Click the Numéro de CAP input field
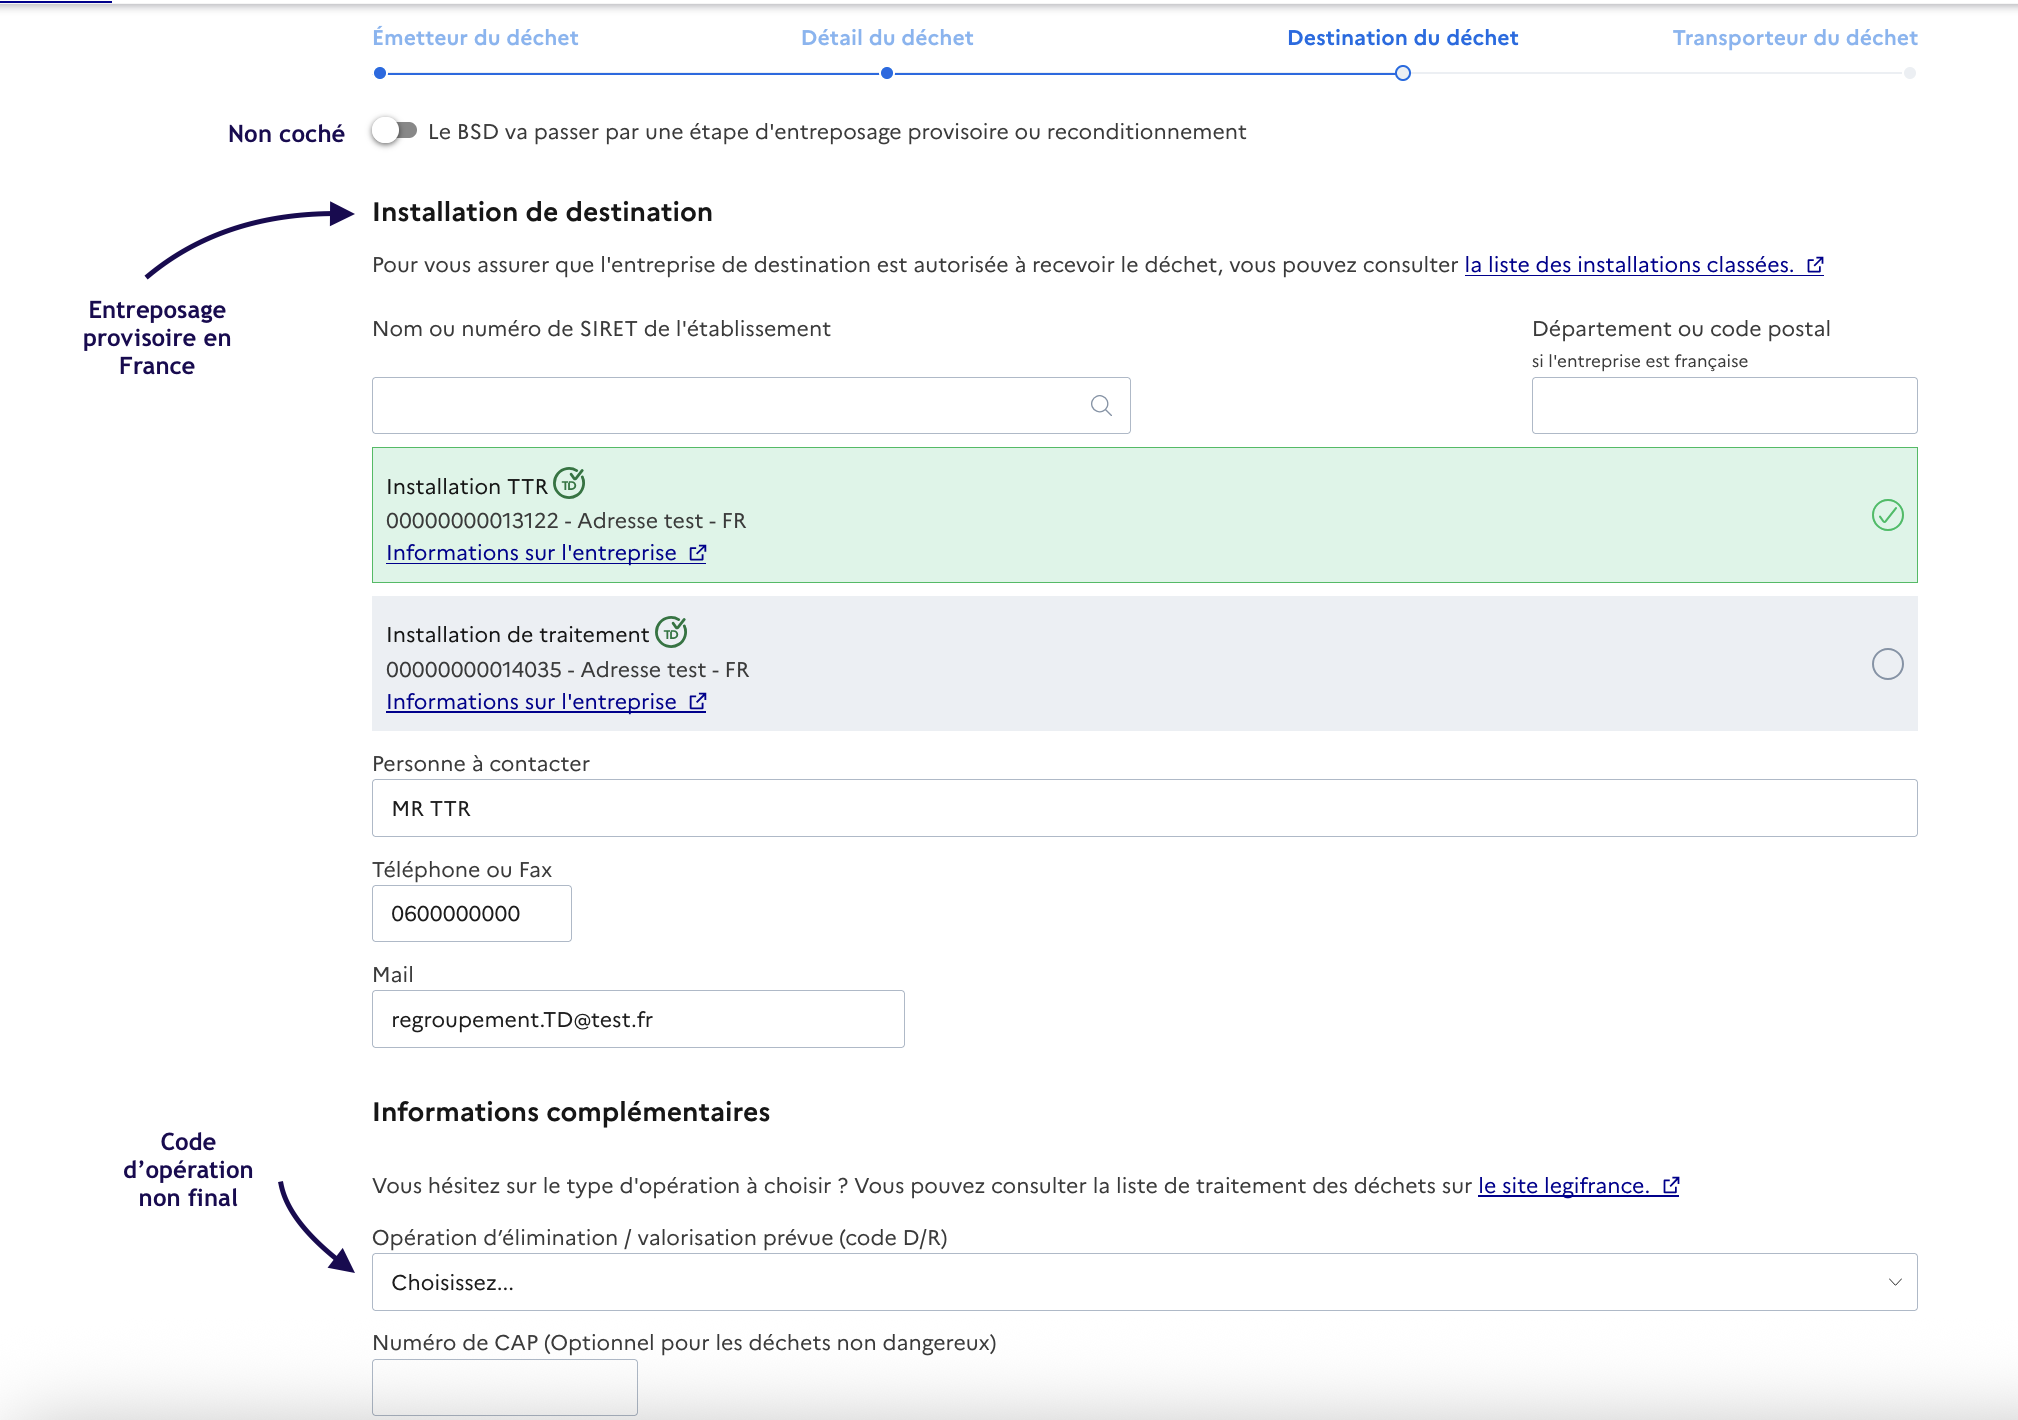The image size is (2018, 1420). click(x=504, y=1387)
